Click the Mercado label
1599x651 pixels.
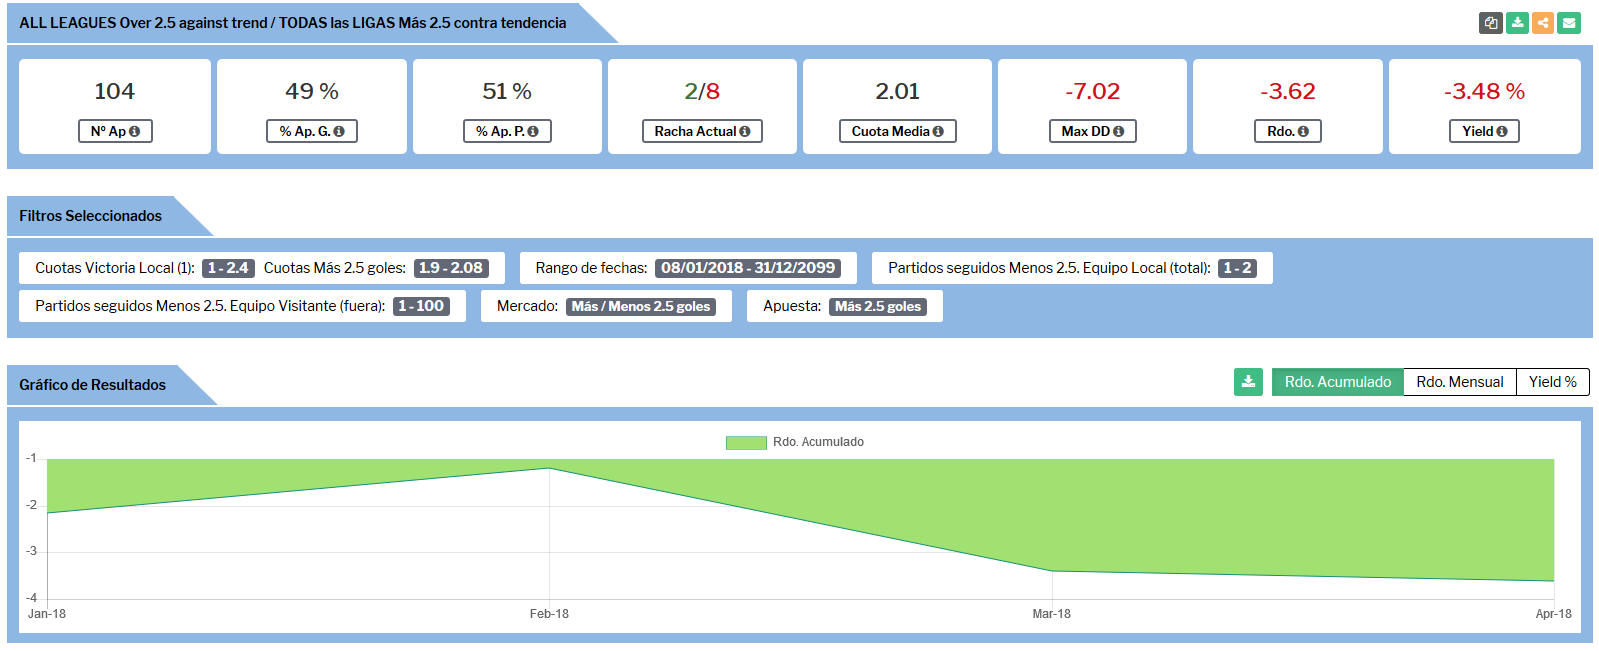tap(527, 306)
